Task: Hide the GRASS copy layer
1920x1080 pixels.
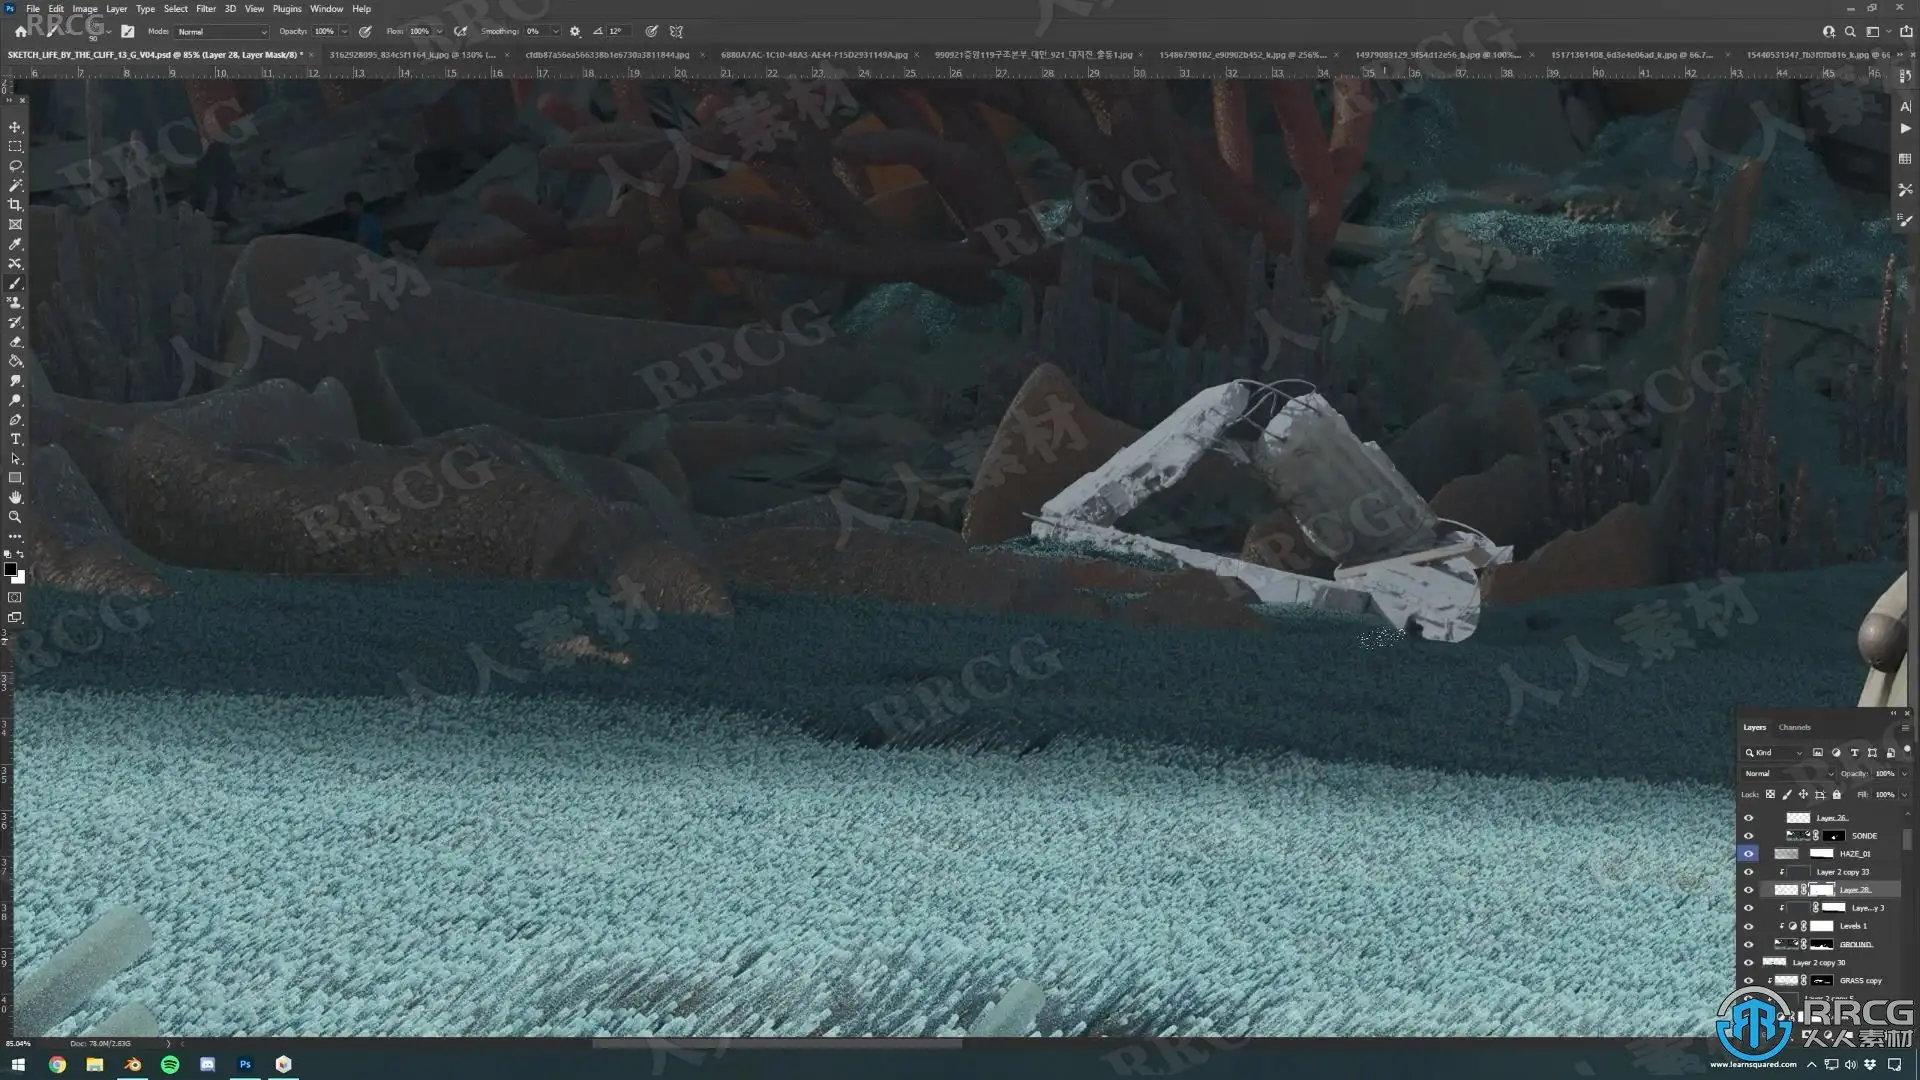Action: 1748,980
